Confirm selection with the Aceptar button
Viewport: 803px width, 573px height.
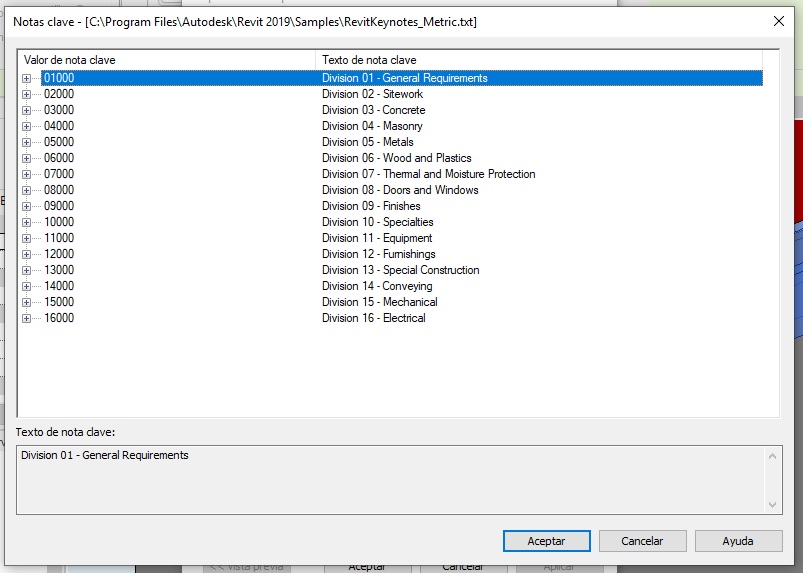[x=546, y=541]
